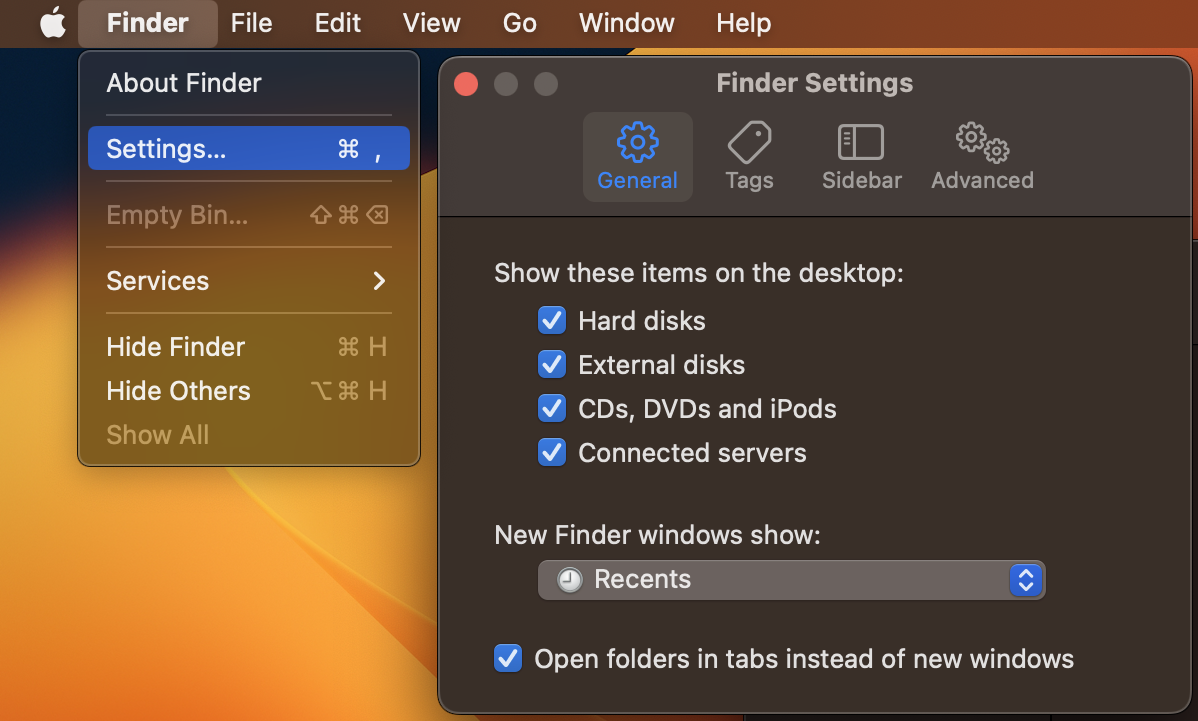Open the Go menu

pos(520,23)
